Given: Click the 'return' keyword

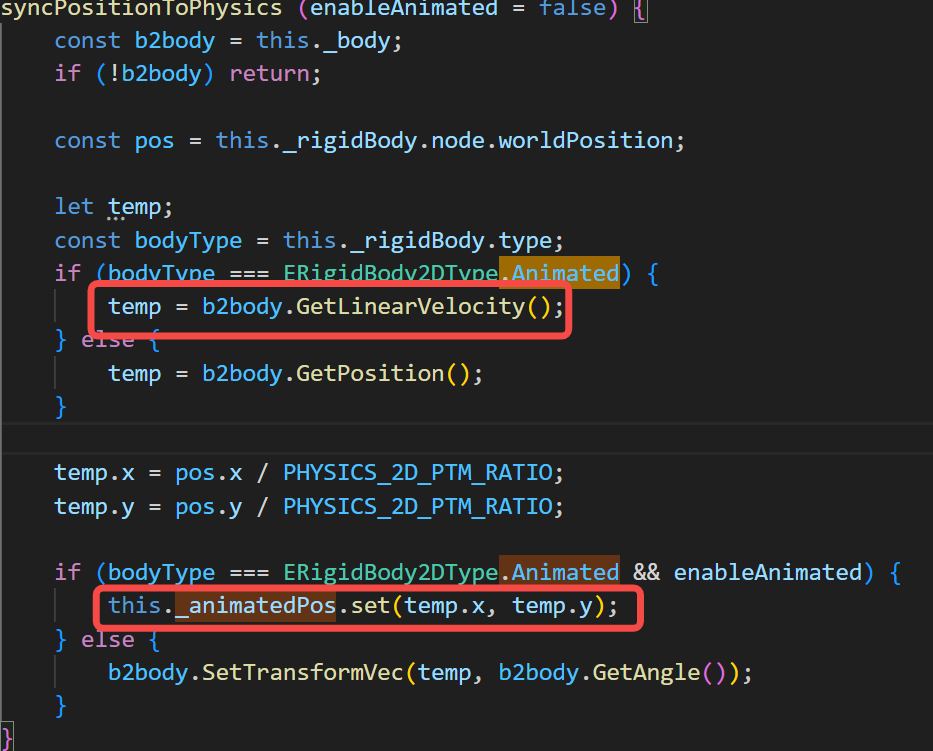Looking at the screenshot, I should click(270, 74).
